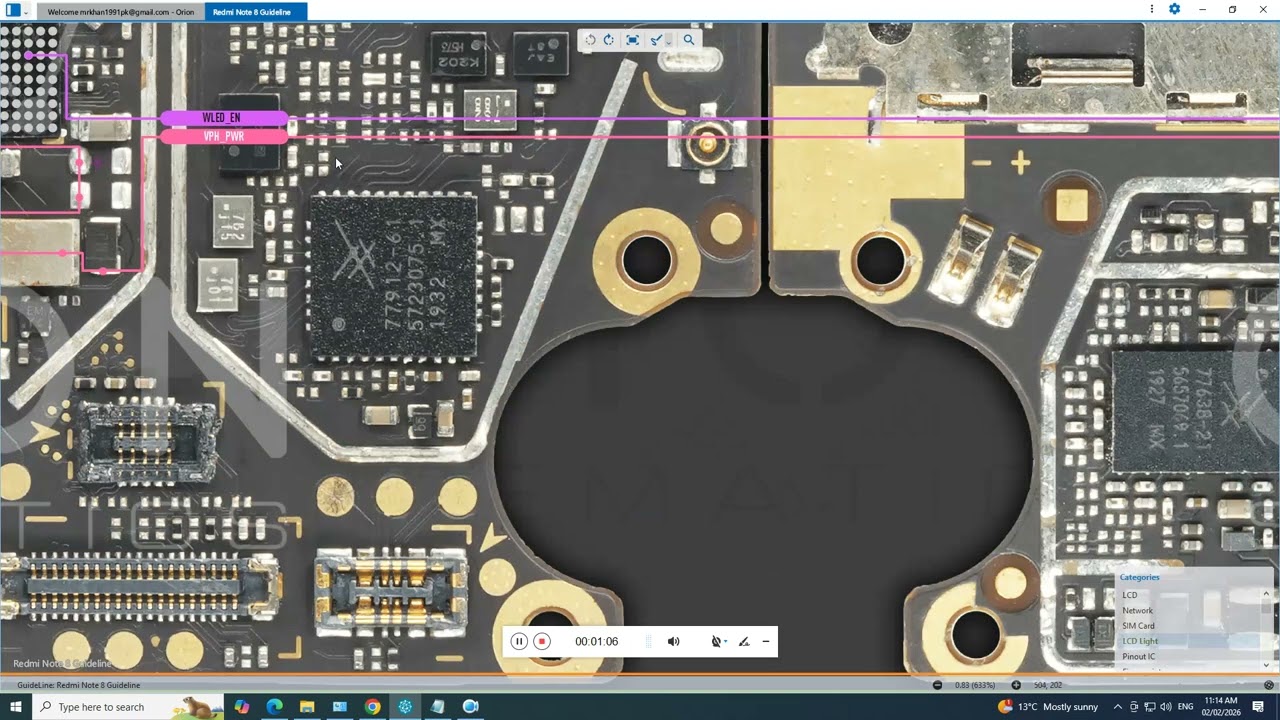
Task: Open the Windows notification center
Action: point(1258,707)
